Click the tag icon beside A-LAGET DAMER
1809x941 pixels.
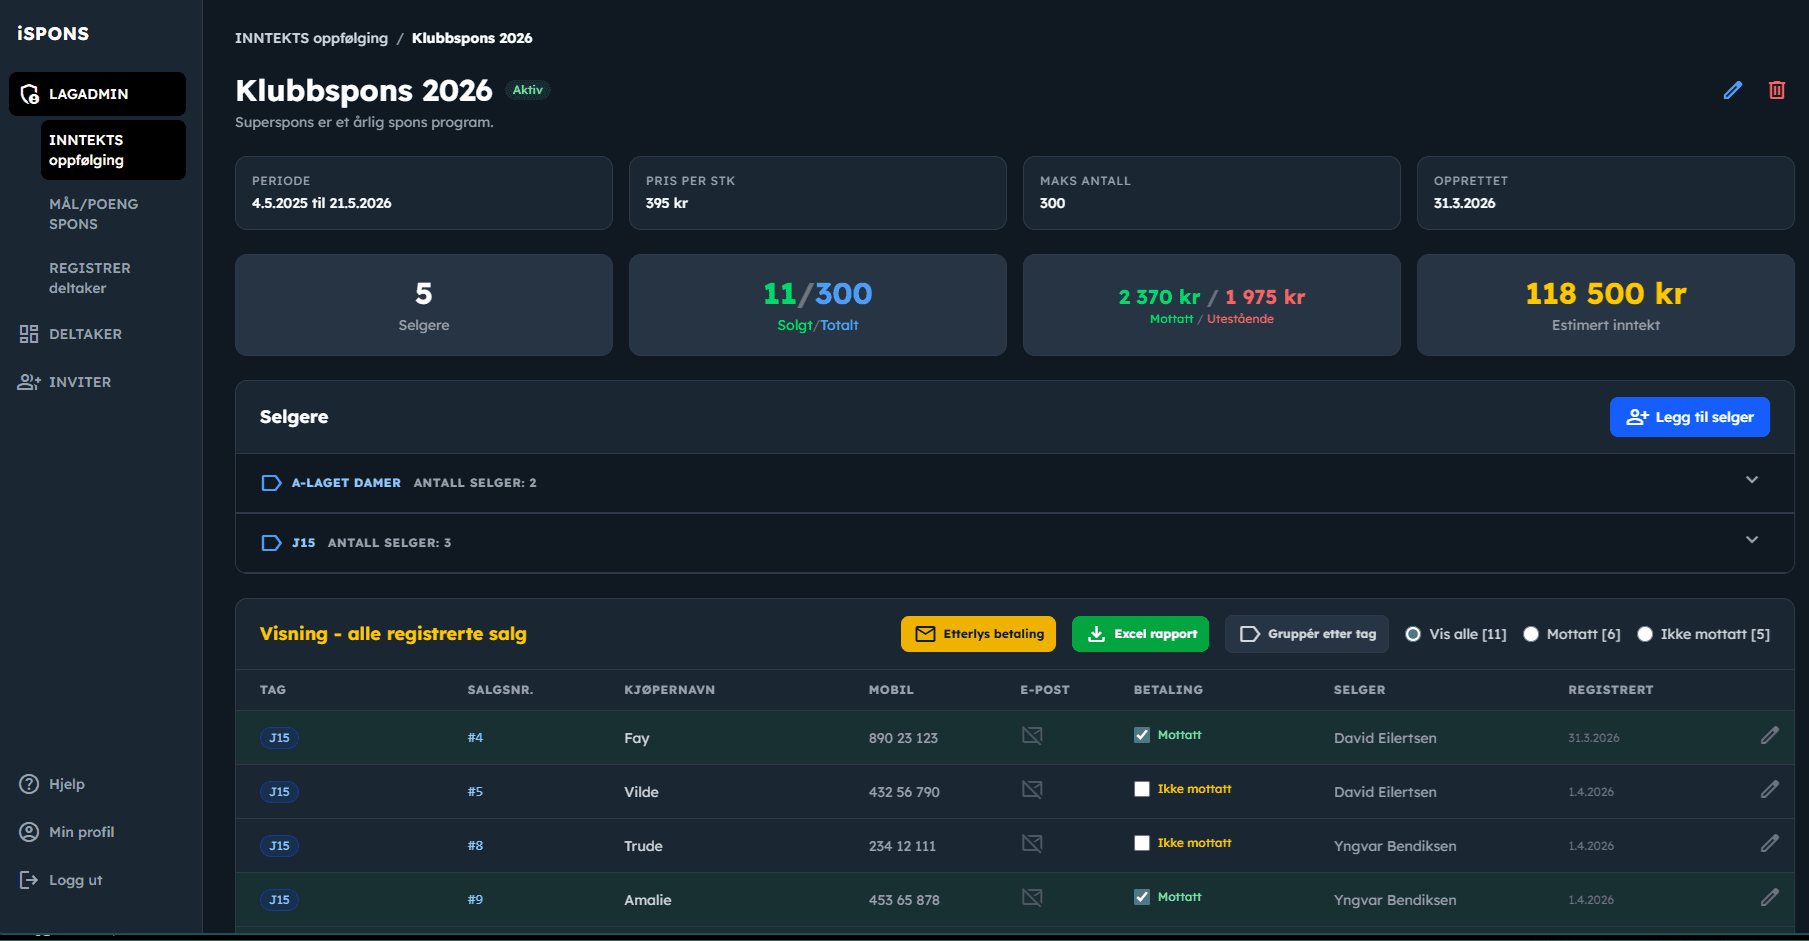point(271,483)
